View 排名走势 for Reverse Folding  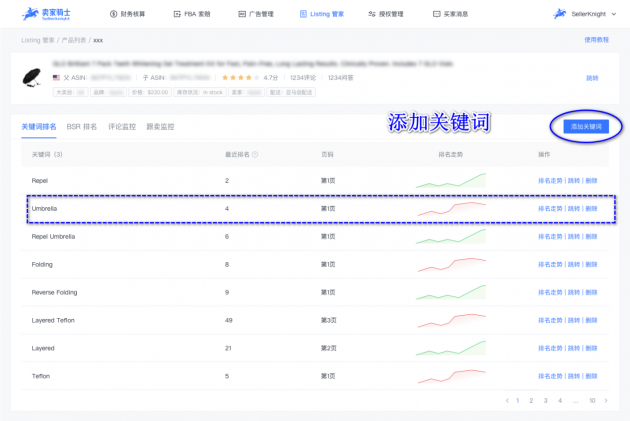point(550,292)
